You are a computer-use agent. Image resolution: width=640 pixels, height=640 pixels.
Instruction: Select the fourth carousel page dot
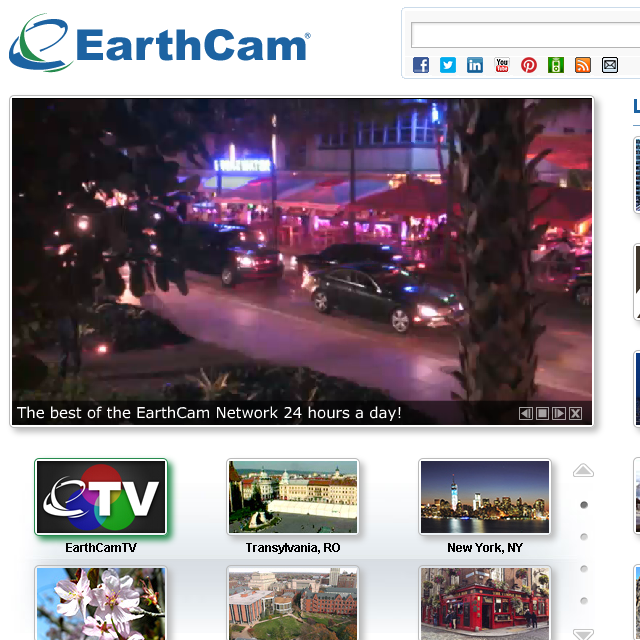[x=584, y=600]
